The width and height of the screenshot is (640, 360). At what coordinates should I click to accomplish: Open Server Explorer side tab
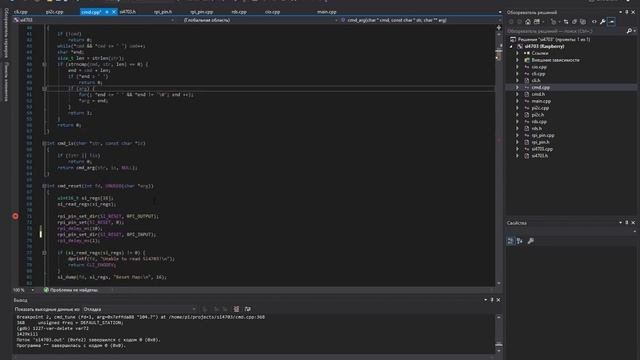(6, 33)
